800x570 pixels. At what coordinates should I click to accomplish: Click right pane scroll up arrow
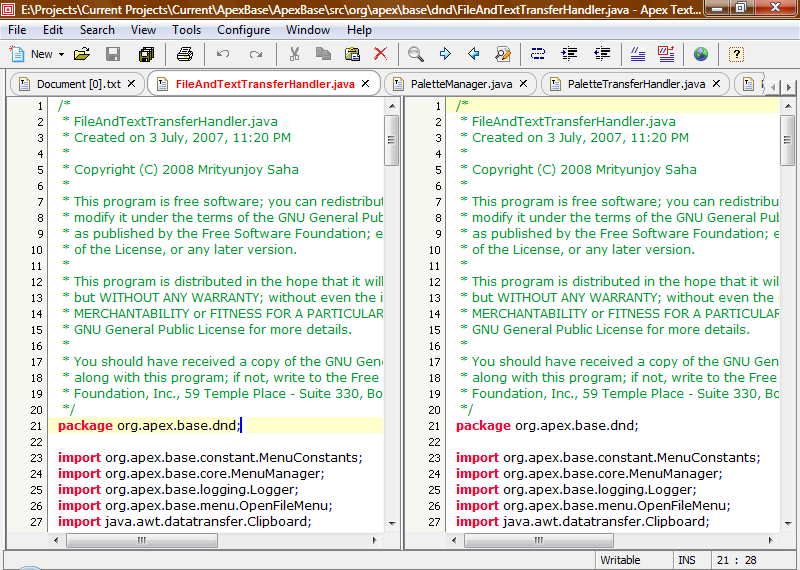pyautogui.click(x=788, y=106)
